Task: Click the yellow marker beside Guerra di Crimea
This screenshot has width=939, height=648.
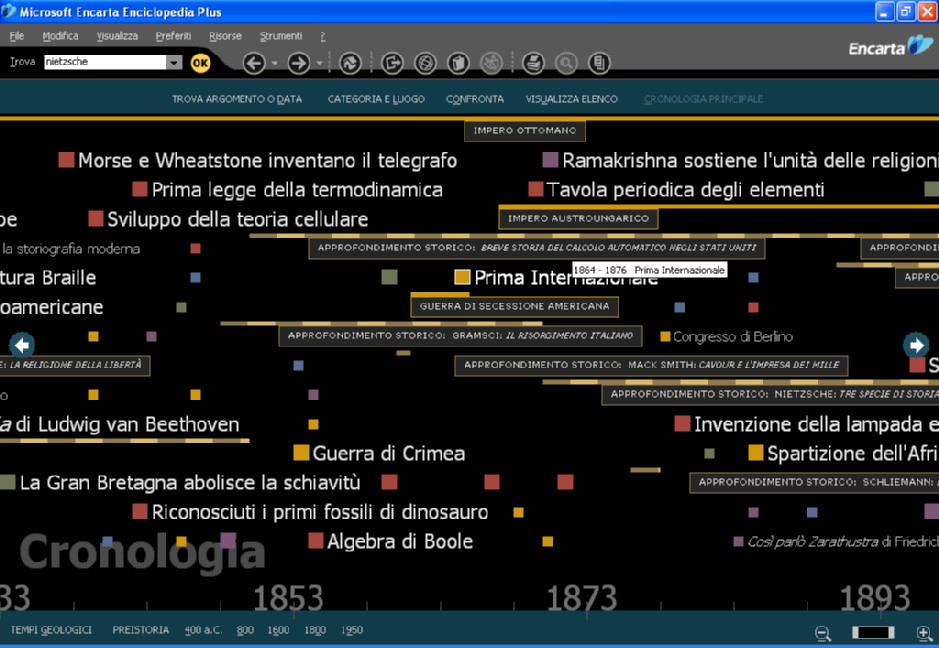Action: point(301,453)
